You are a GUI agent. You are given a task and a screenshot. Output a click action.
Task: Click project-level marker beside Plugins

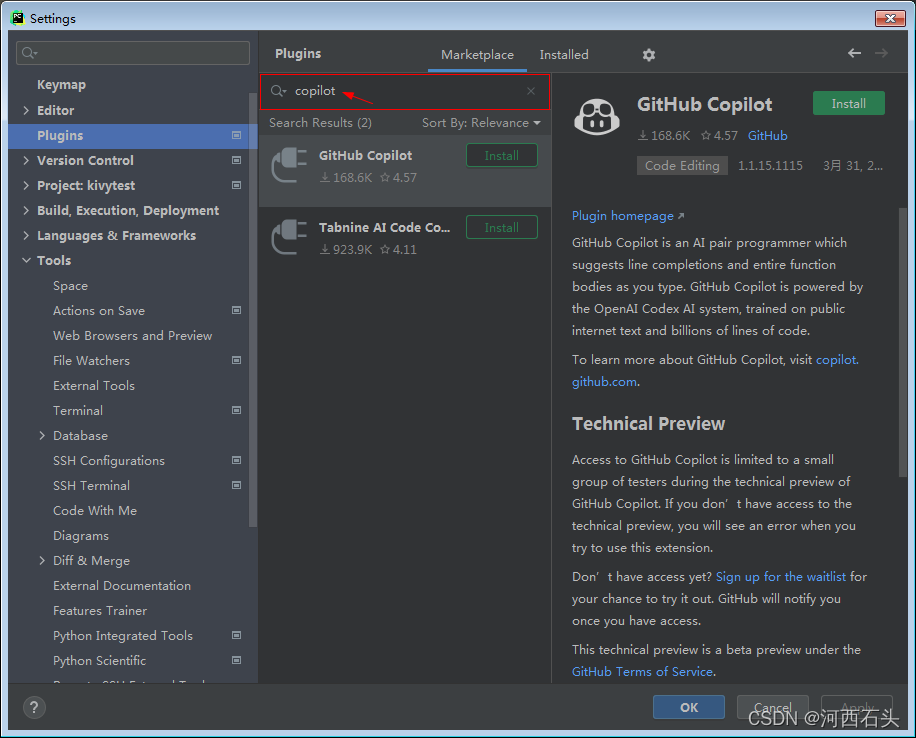click(x=237, y=136)
